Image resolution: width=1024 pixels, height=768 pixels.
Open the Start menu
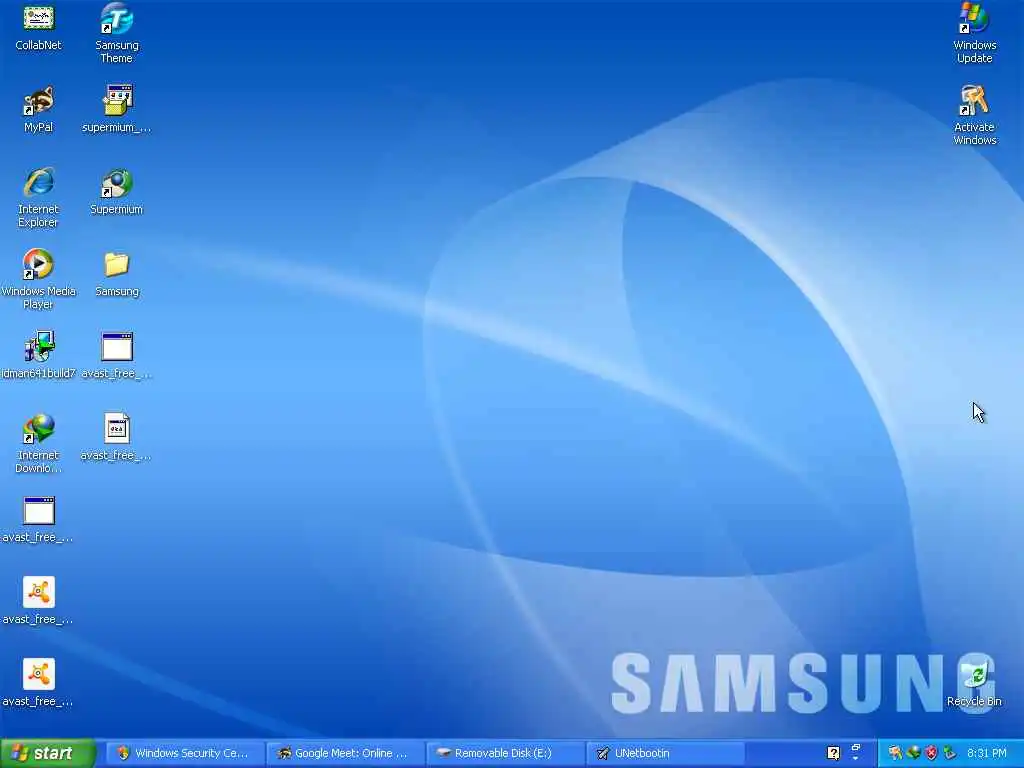(48, 753)
